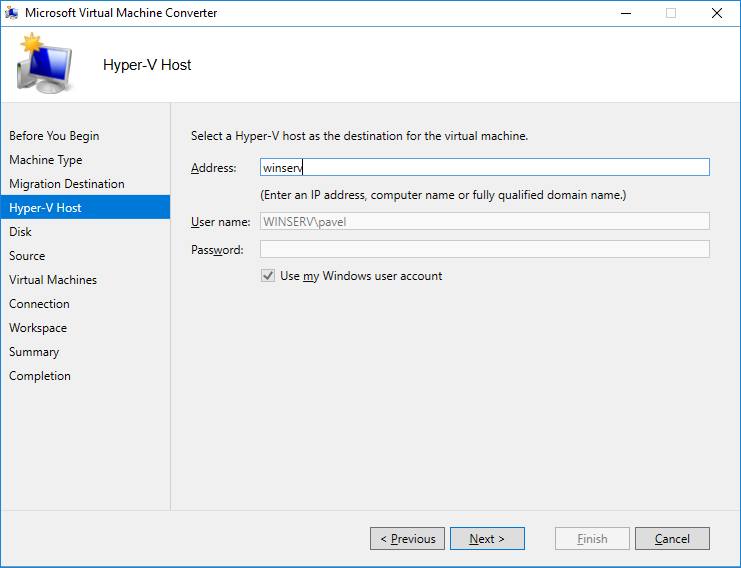Go to the Workspace step

[38, 328]
